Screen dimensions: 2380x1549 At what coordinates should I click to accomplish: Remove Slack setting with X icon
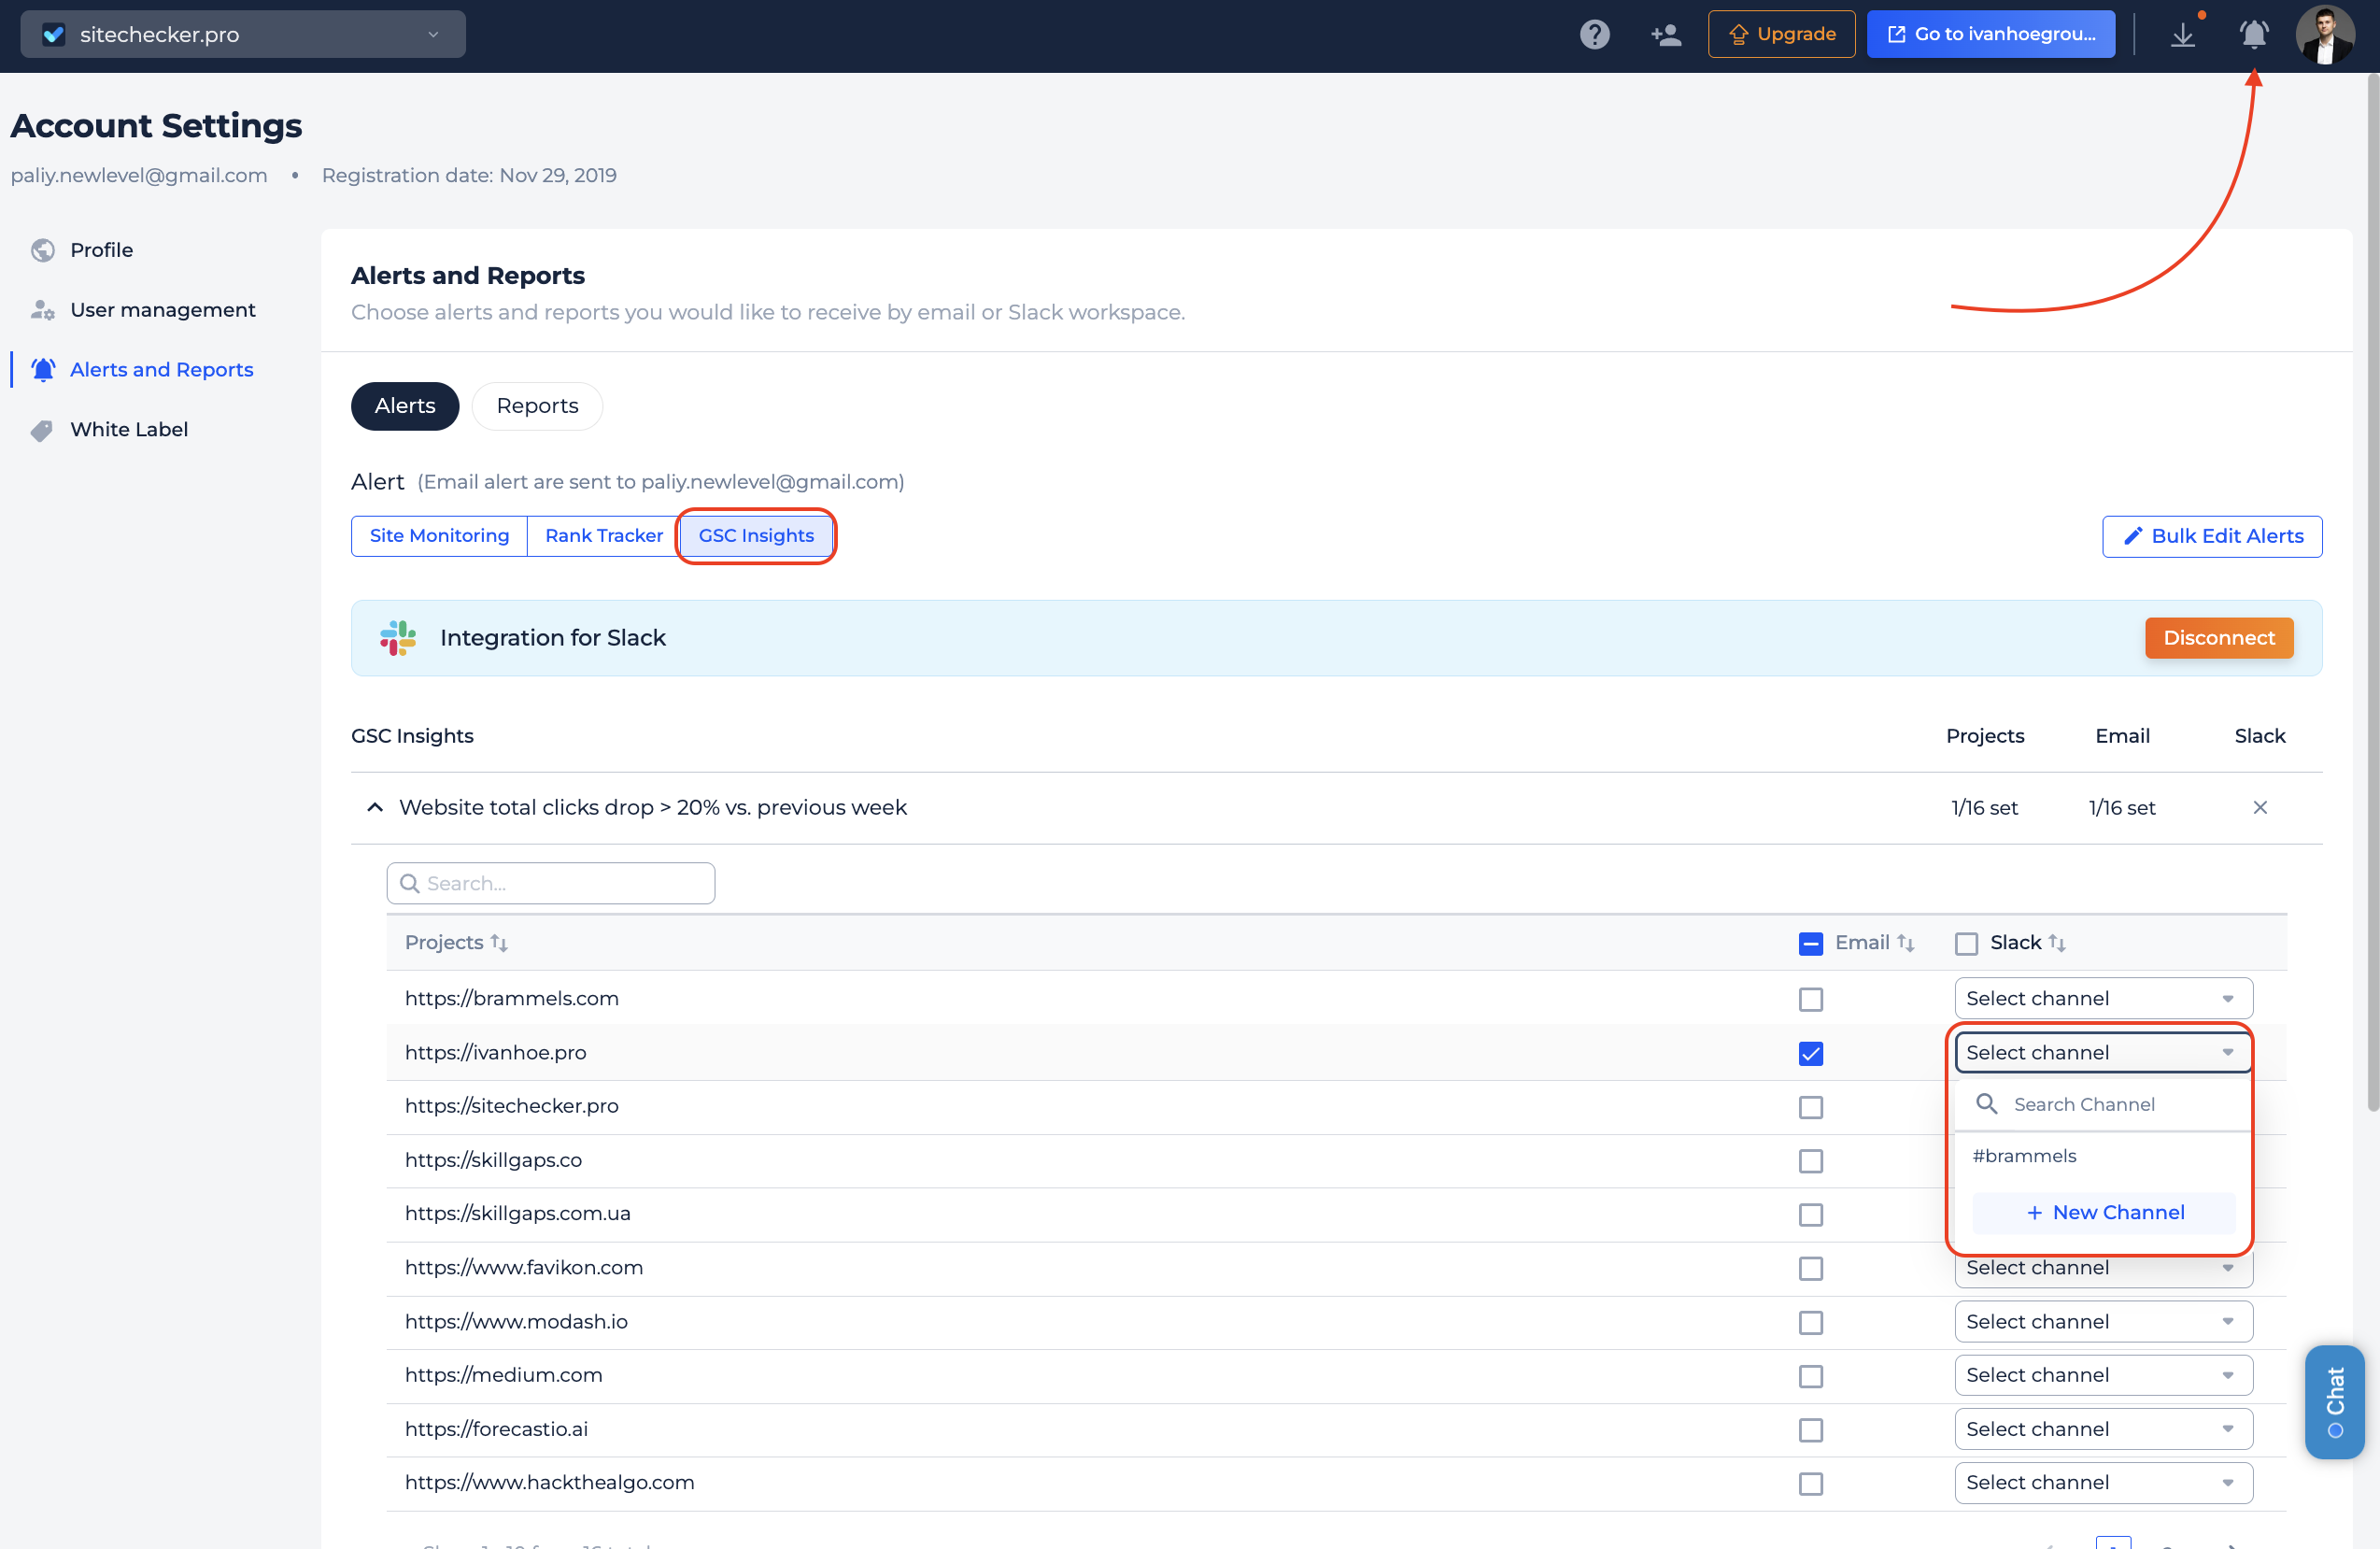[x=2259, y=807]
